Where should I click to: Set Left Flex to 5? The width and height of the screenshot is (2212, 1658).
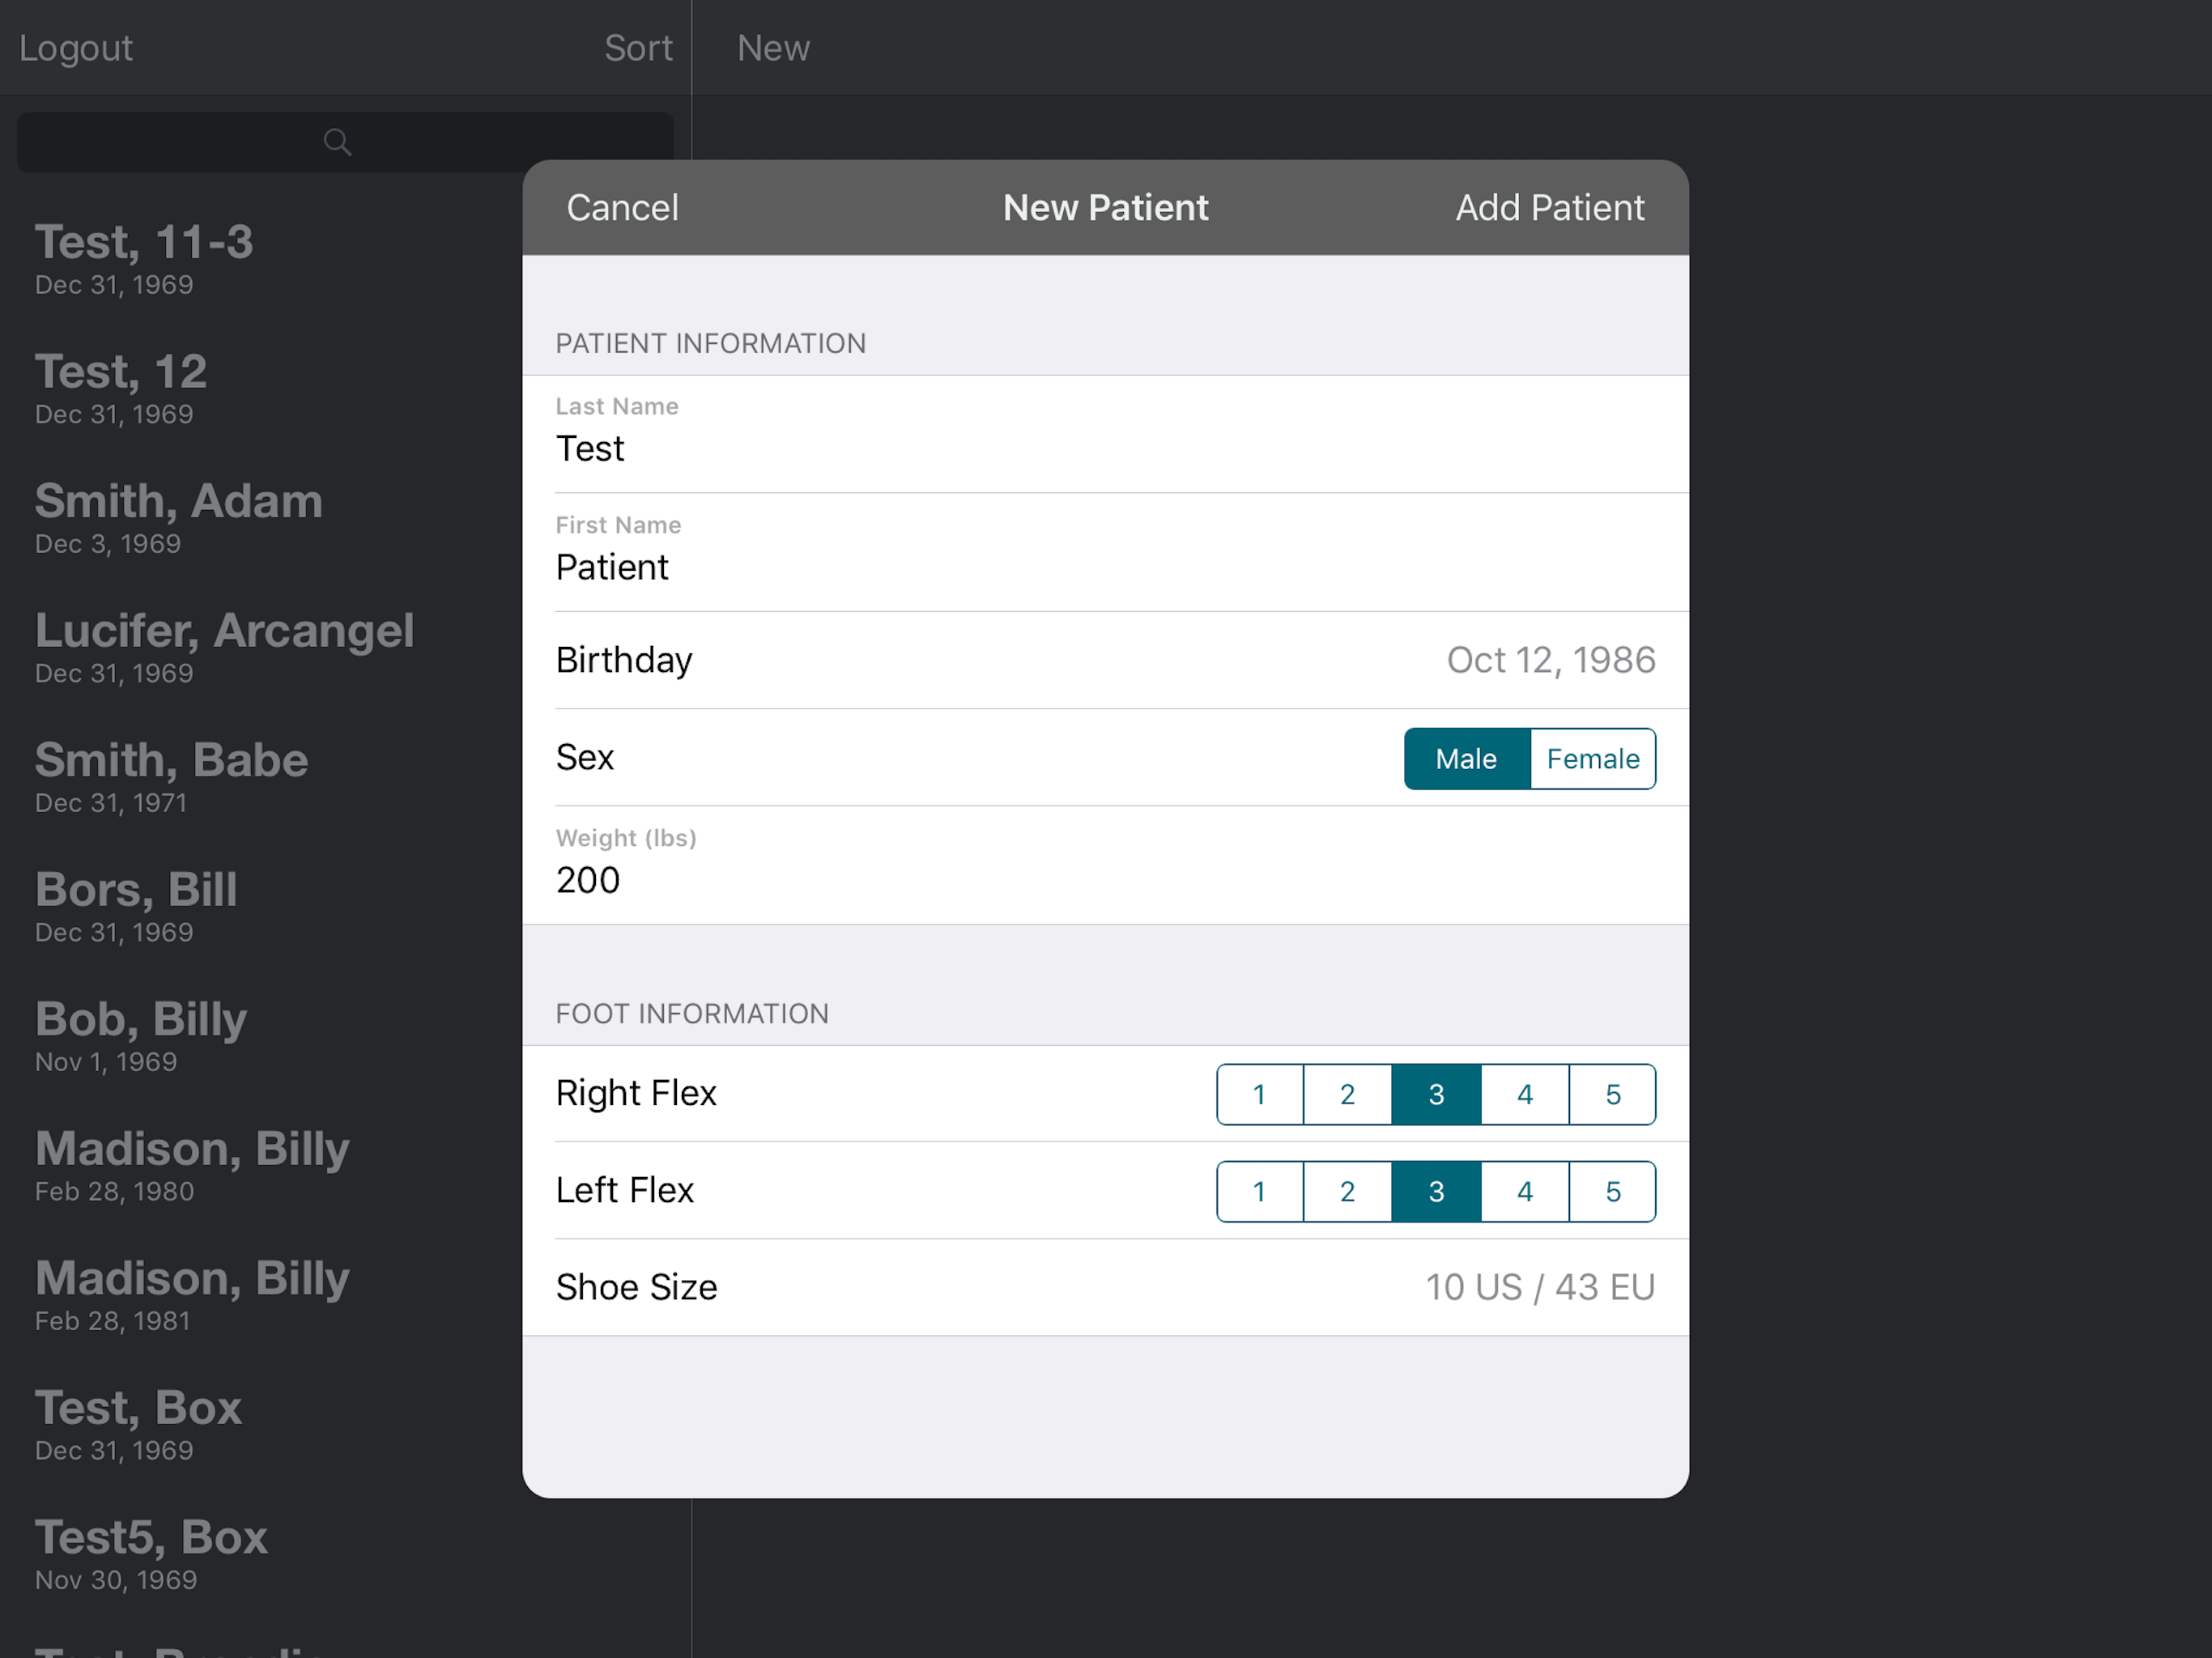click(x=1613, y=1191)
